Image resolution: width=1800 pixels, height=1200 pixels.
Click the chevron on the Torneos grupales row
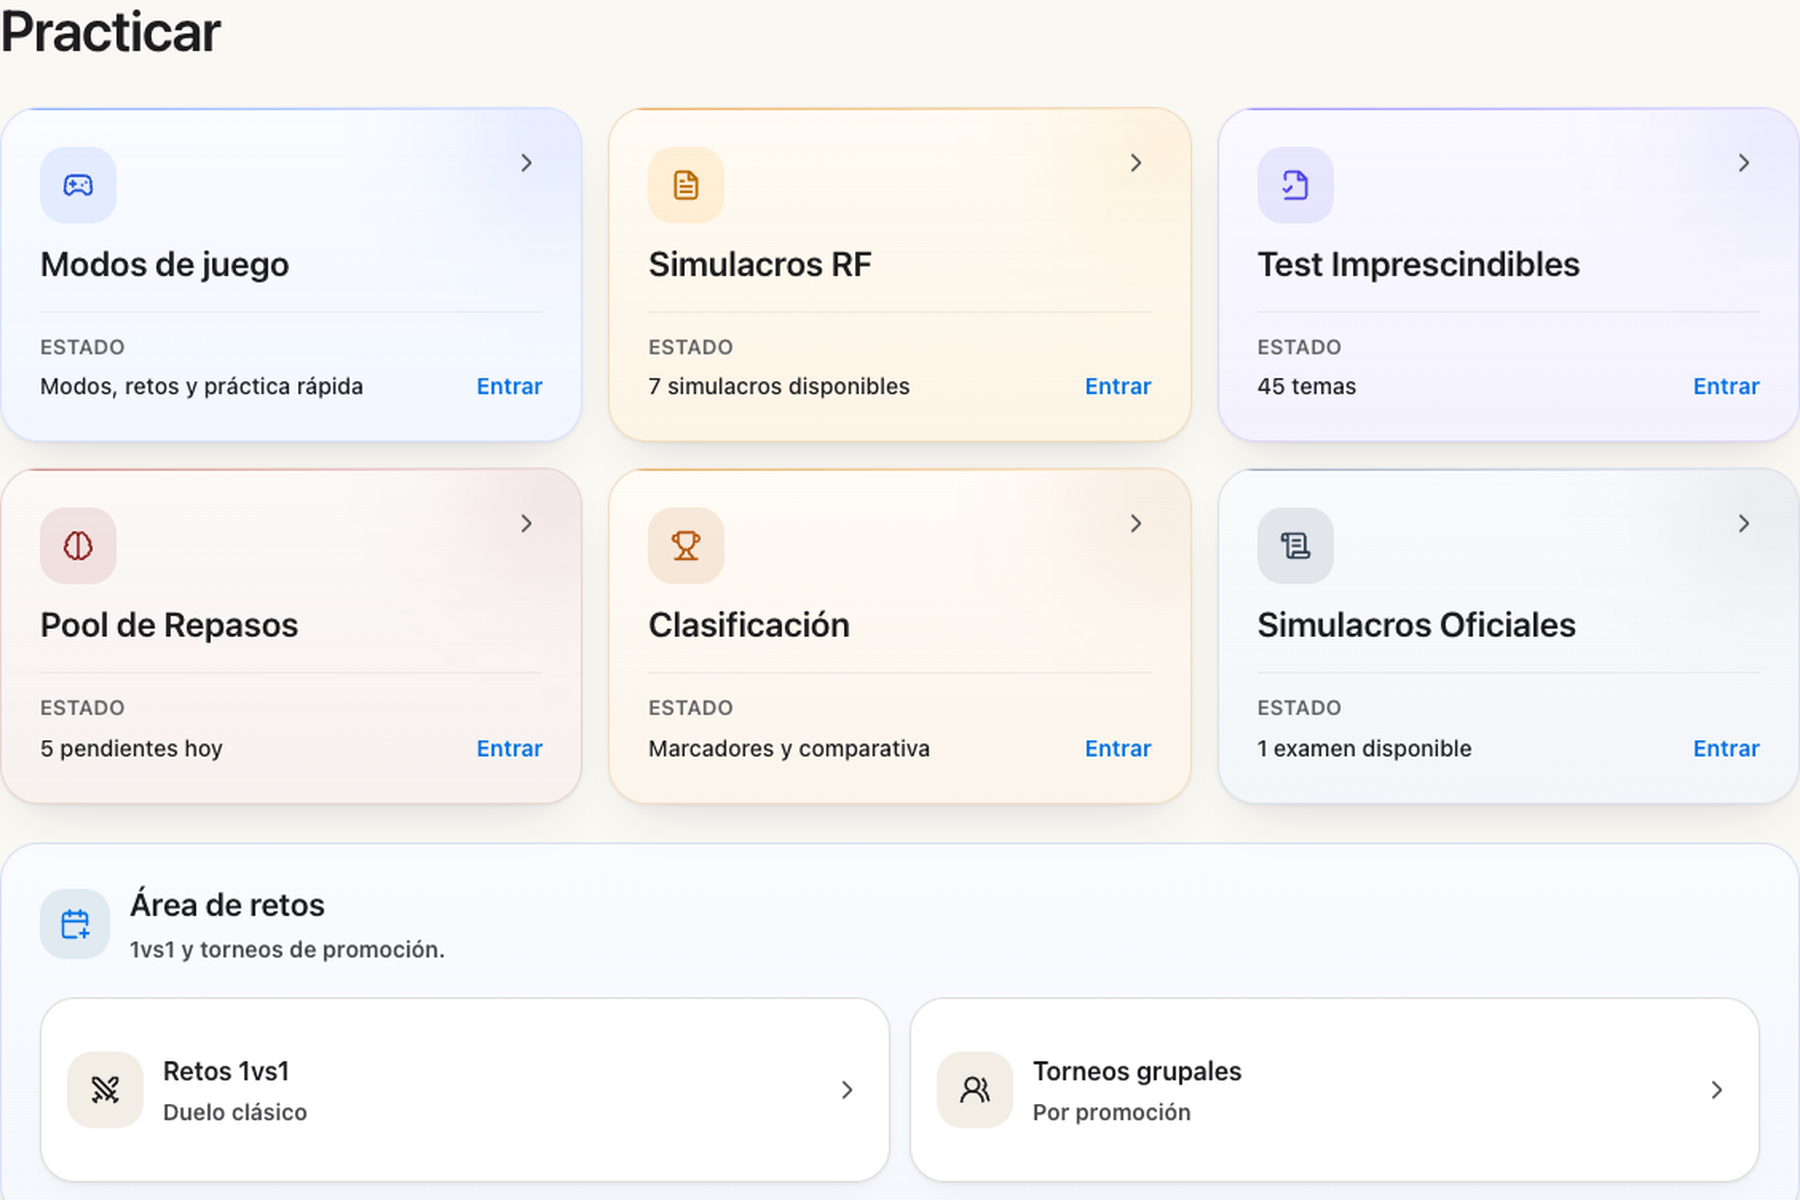1717,1090
